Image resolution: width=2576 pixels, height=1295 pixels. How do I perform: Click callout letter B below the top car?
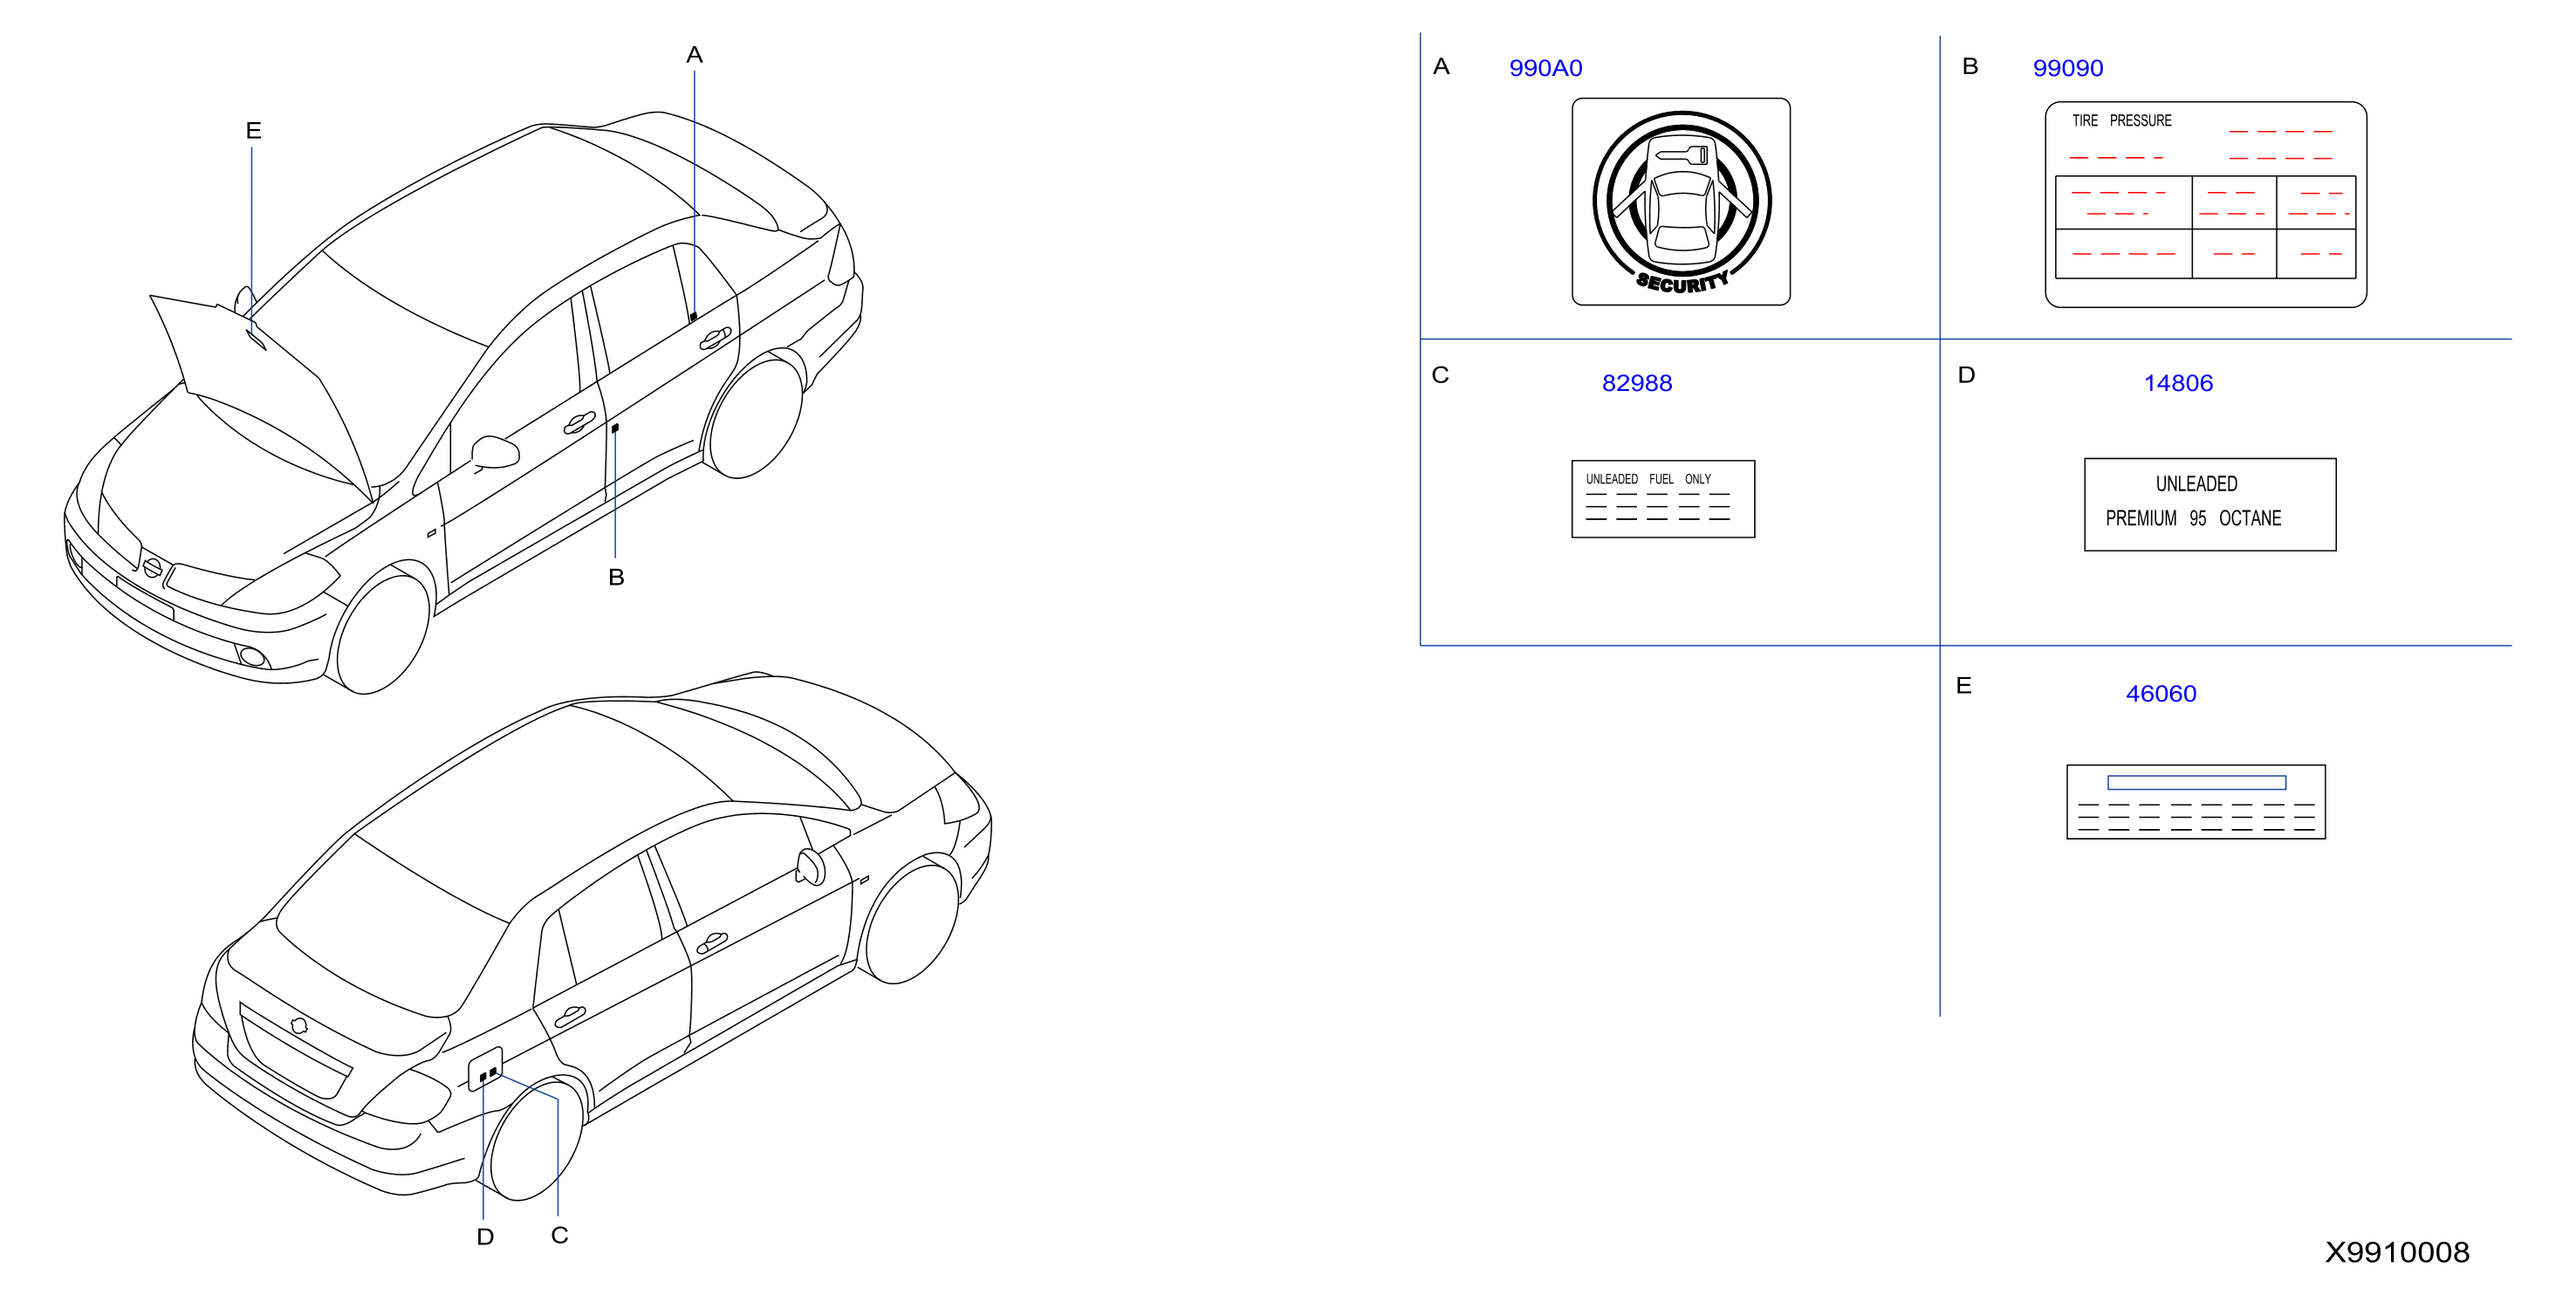coord(616,577)
